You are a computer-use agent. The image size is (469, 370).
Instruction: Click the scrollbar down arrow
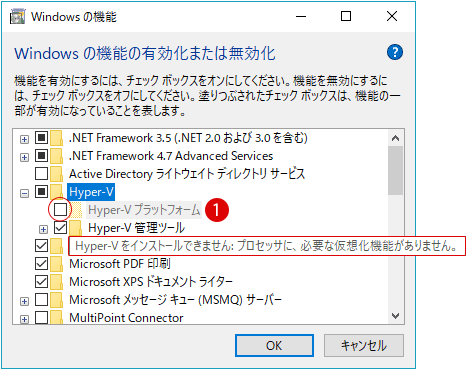click(396, 315)
